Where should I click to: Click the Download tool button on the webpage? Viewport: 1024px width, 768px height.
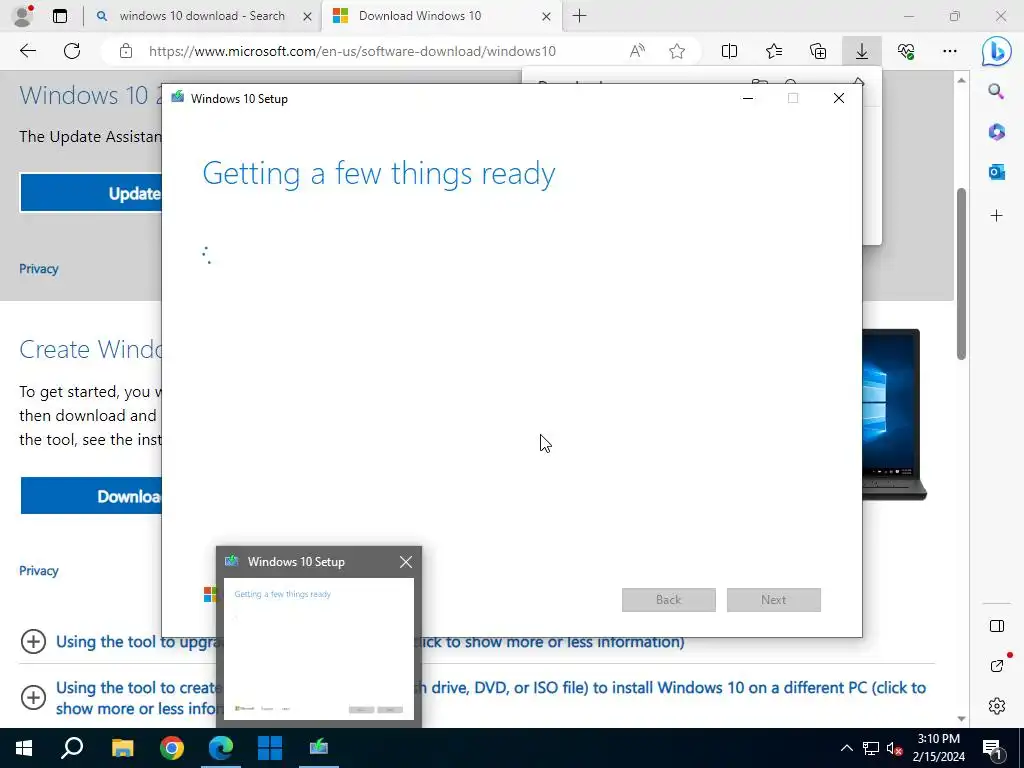coord(91,496)
